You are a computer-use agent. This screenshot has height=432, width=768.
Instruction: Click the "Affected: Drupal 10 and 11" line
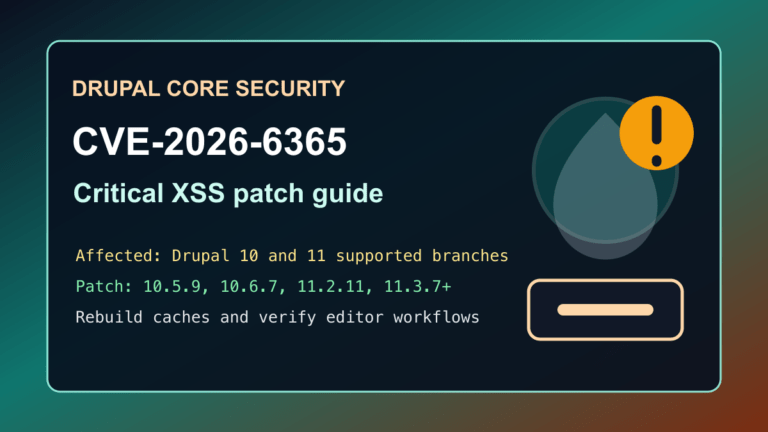[292, 256]
